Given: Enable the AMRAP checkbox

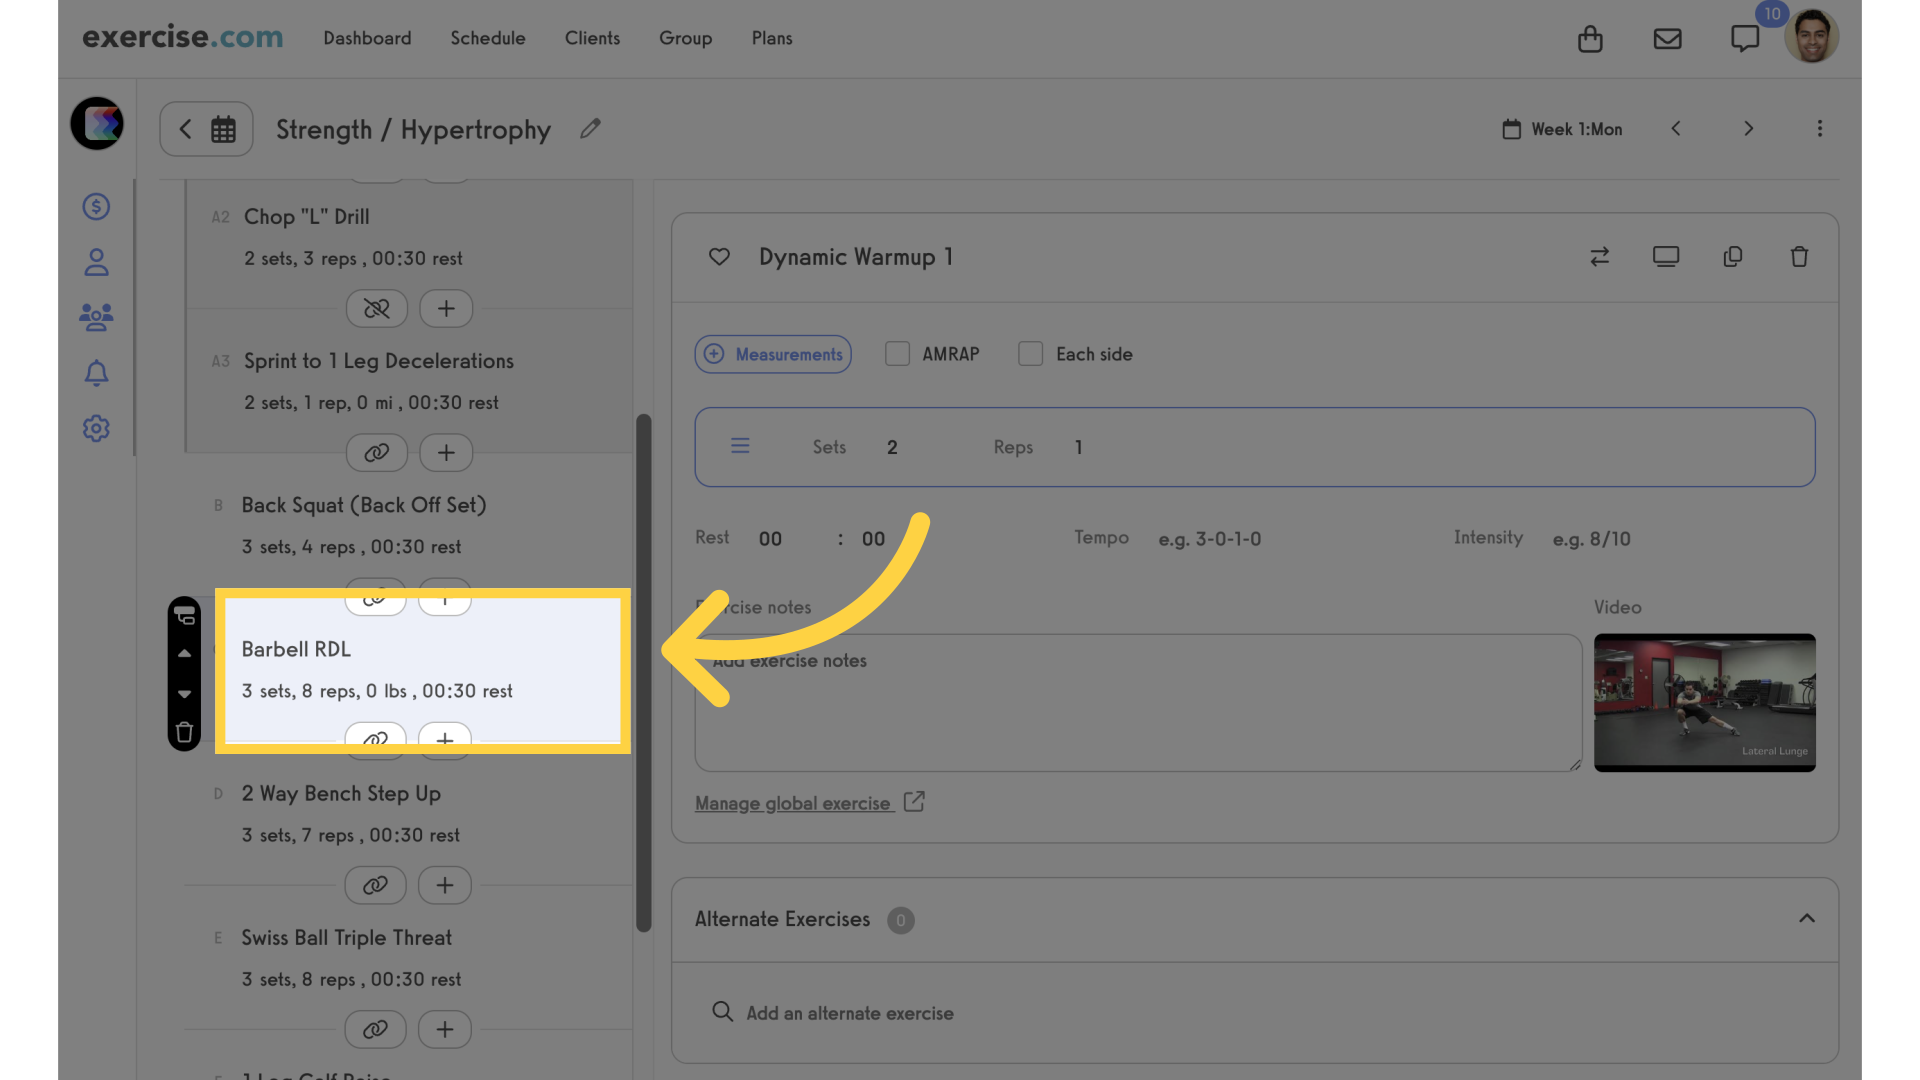Looking at the screenshot, I should (897, 354).
